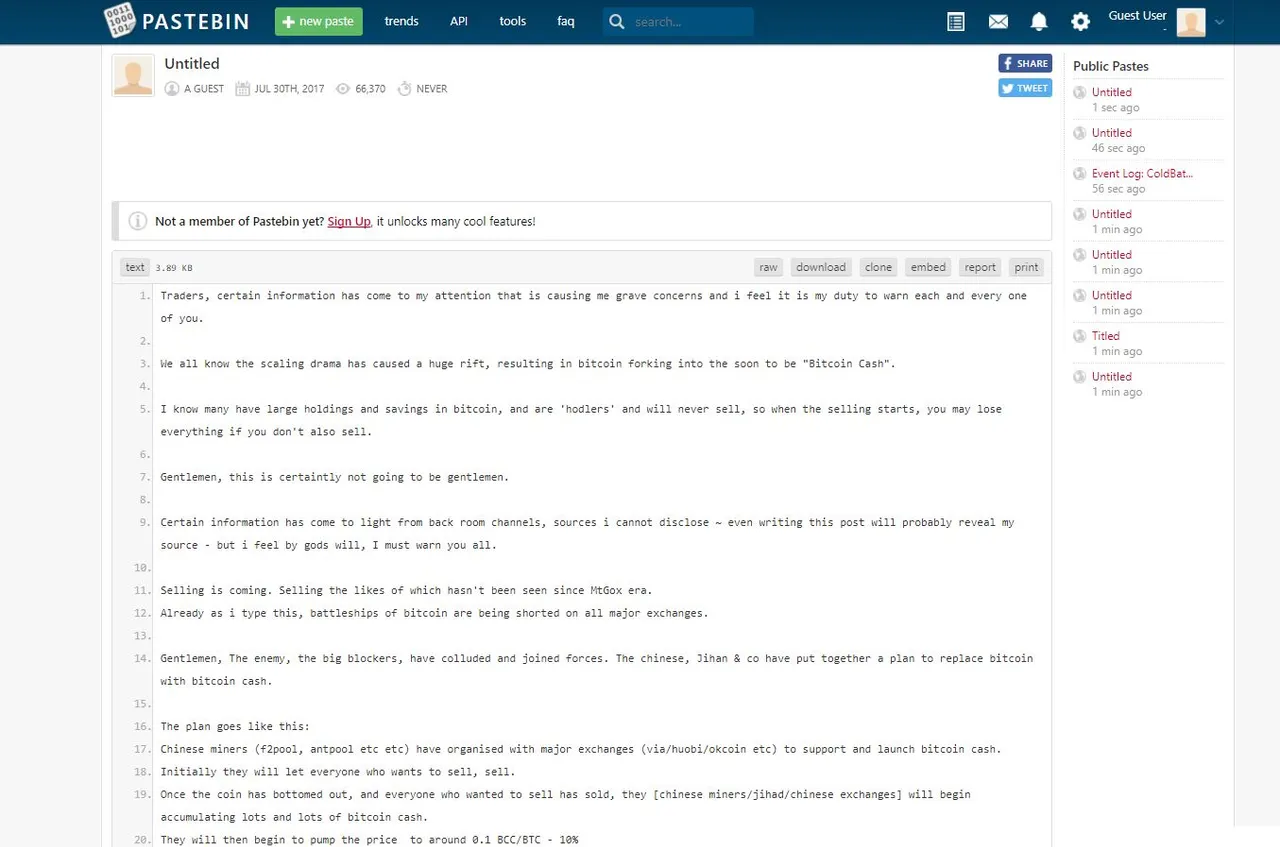Click the 3.89 KB size label
Screen dimensions: 1280x847
point(174,268)
